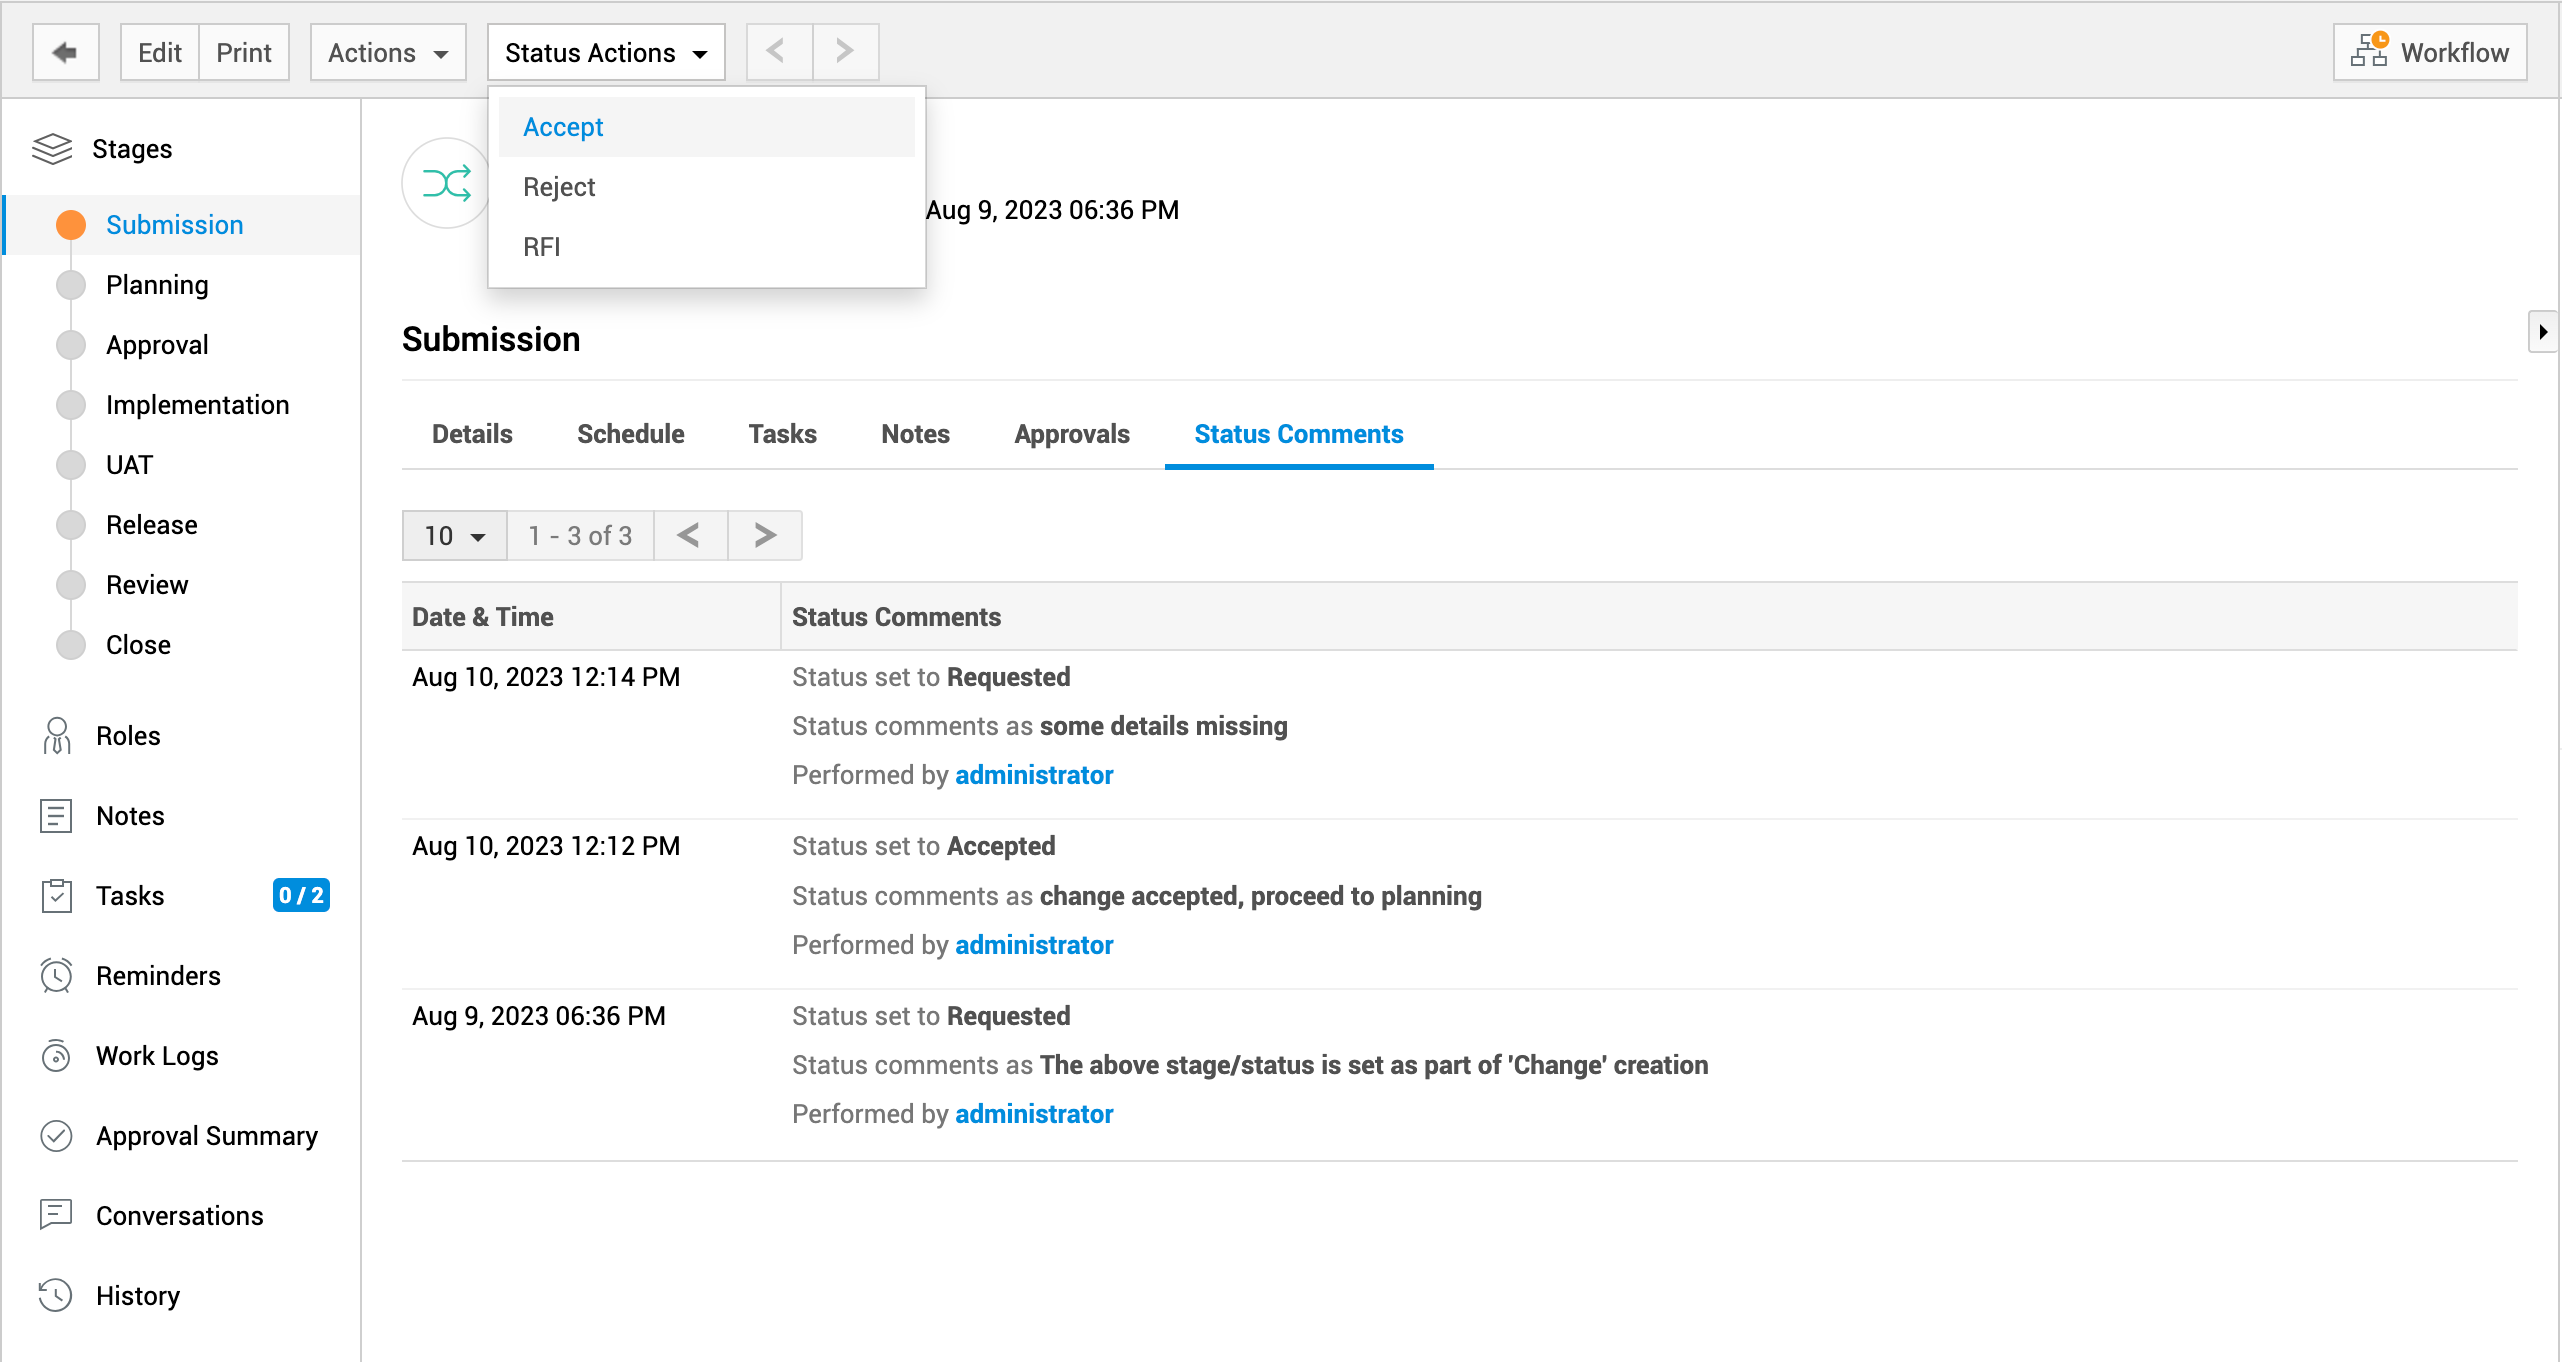Open the Notes tab in Submission
Viewport: 2562px width, 1362px height.
pyautogui.click(x=916, y=434)
